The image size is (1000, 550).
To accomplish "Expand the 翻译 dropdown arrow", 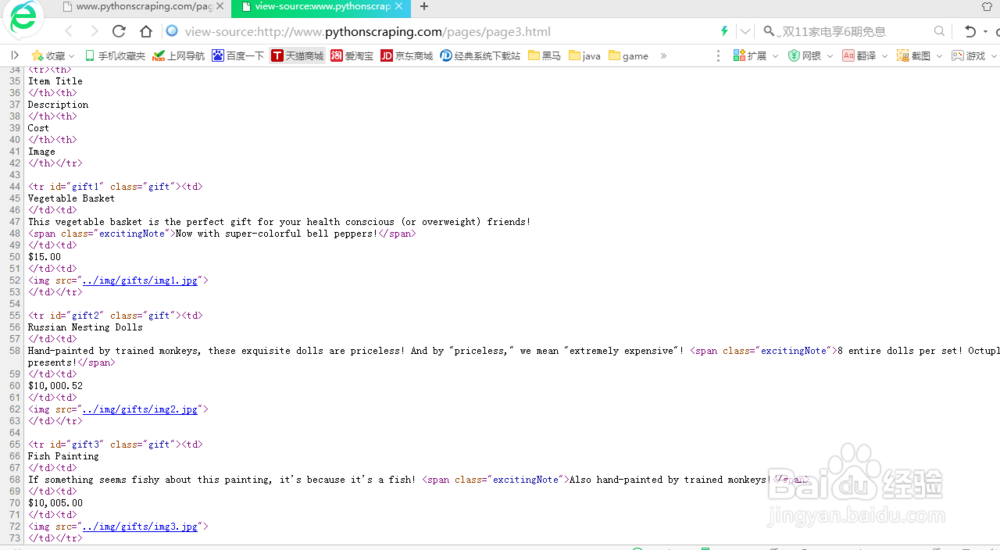I will point(885,56).
